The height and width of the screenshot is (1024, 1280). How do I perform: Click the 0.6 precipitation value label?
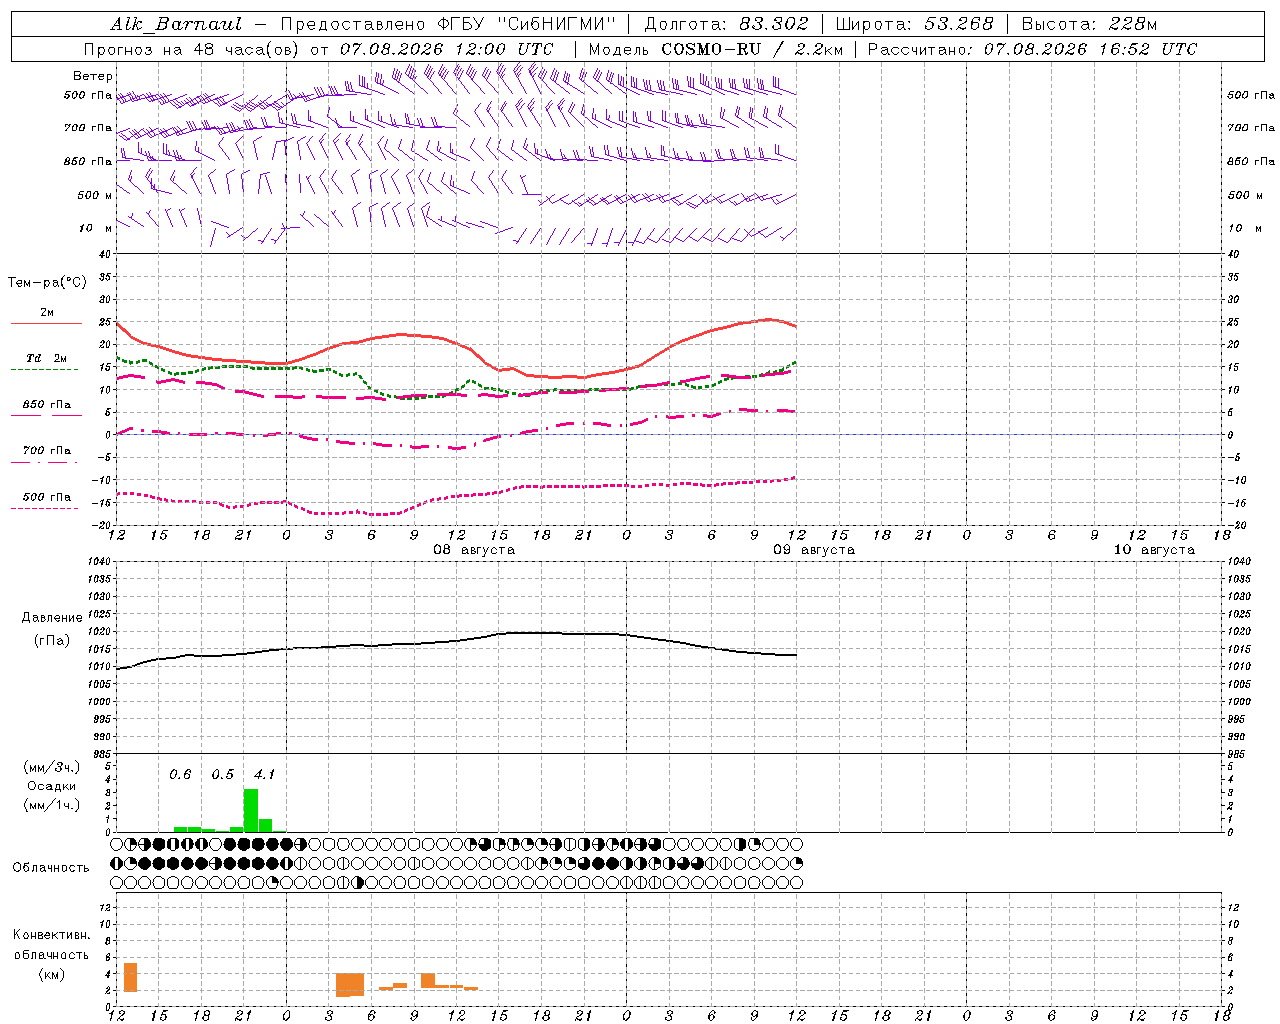(180, 774)
